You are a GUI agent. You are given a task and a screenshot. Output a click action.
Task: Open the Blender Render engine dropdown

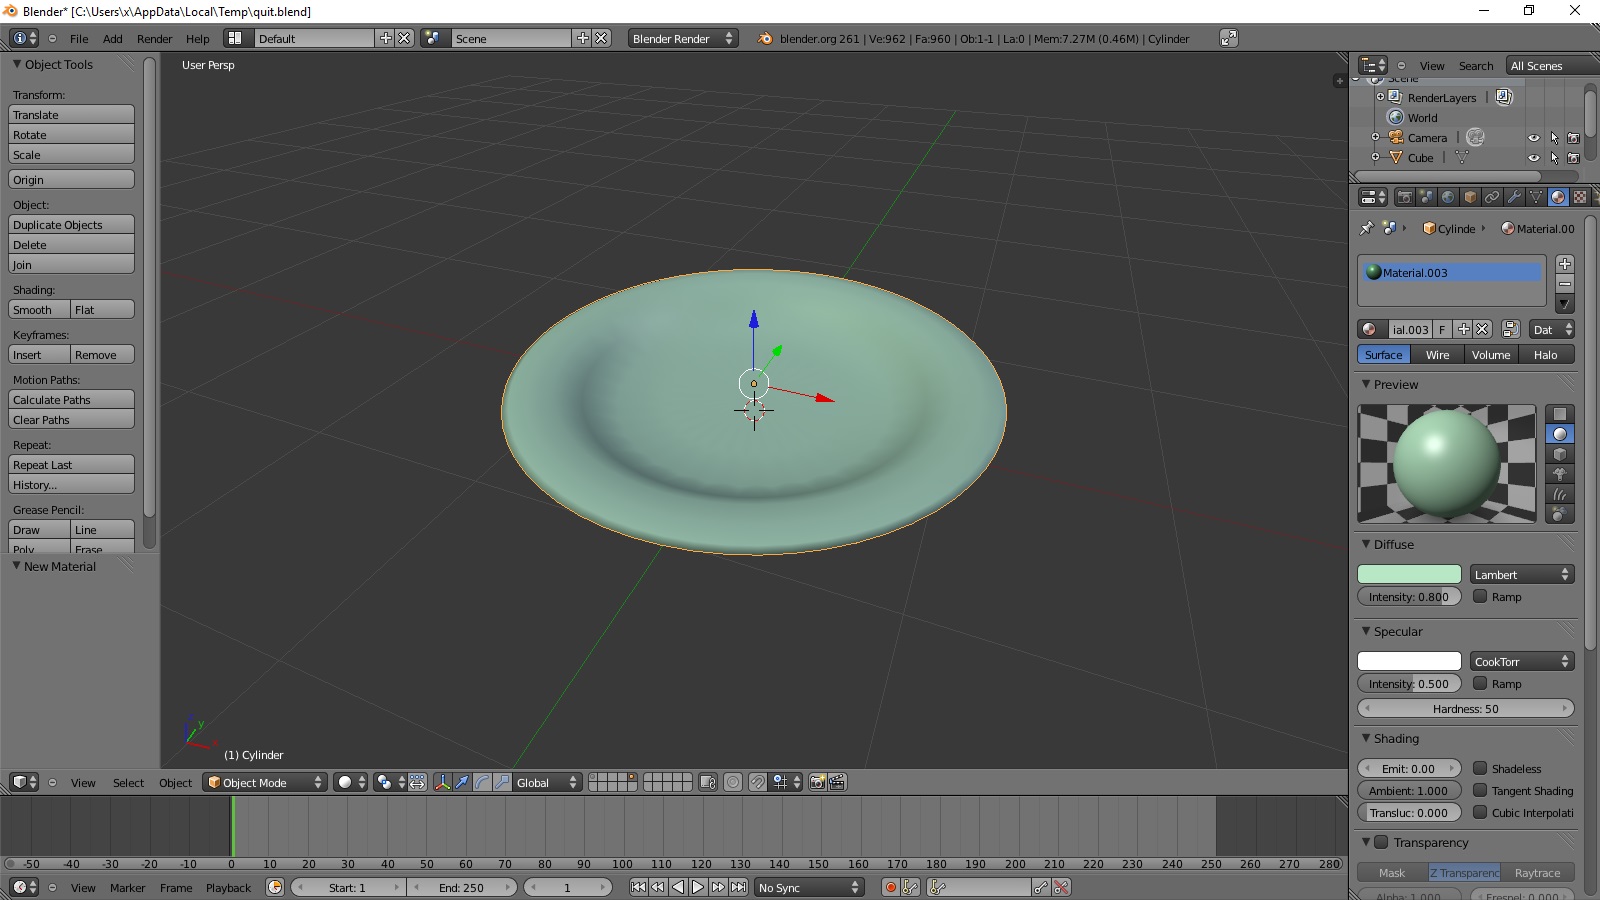(x=681, y=38)
